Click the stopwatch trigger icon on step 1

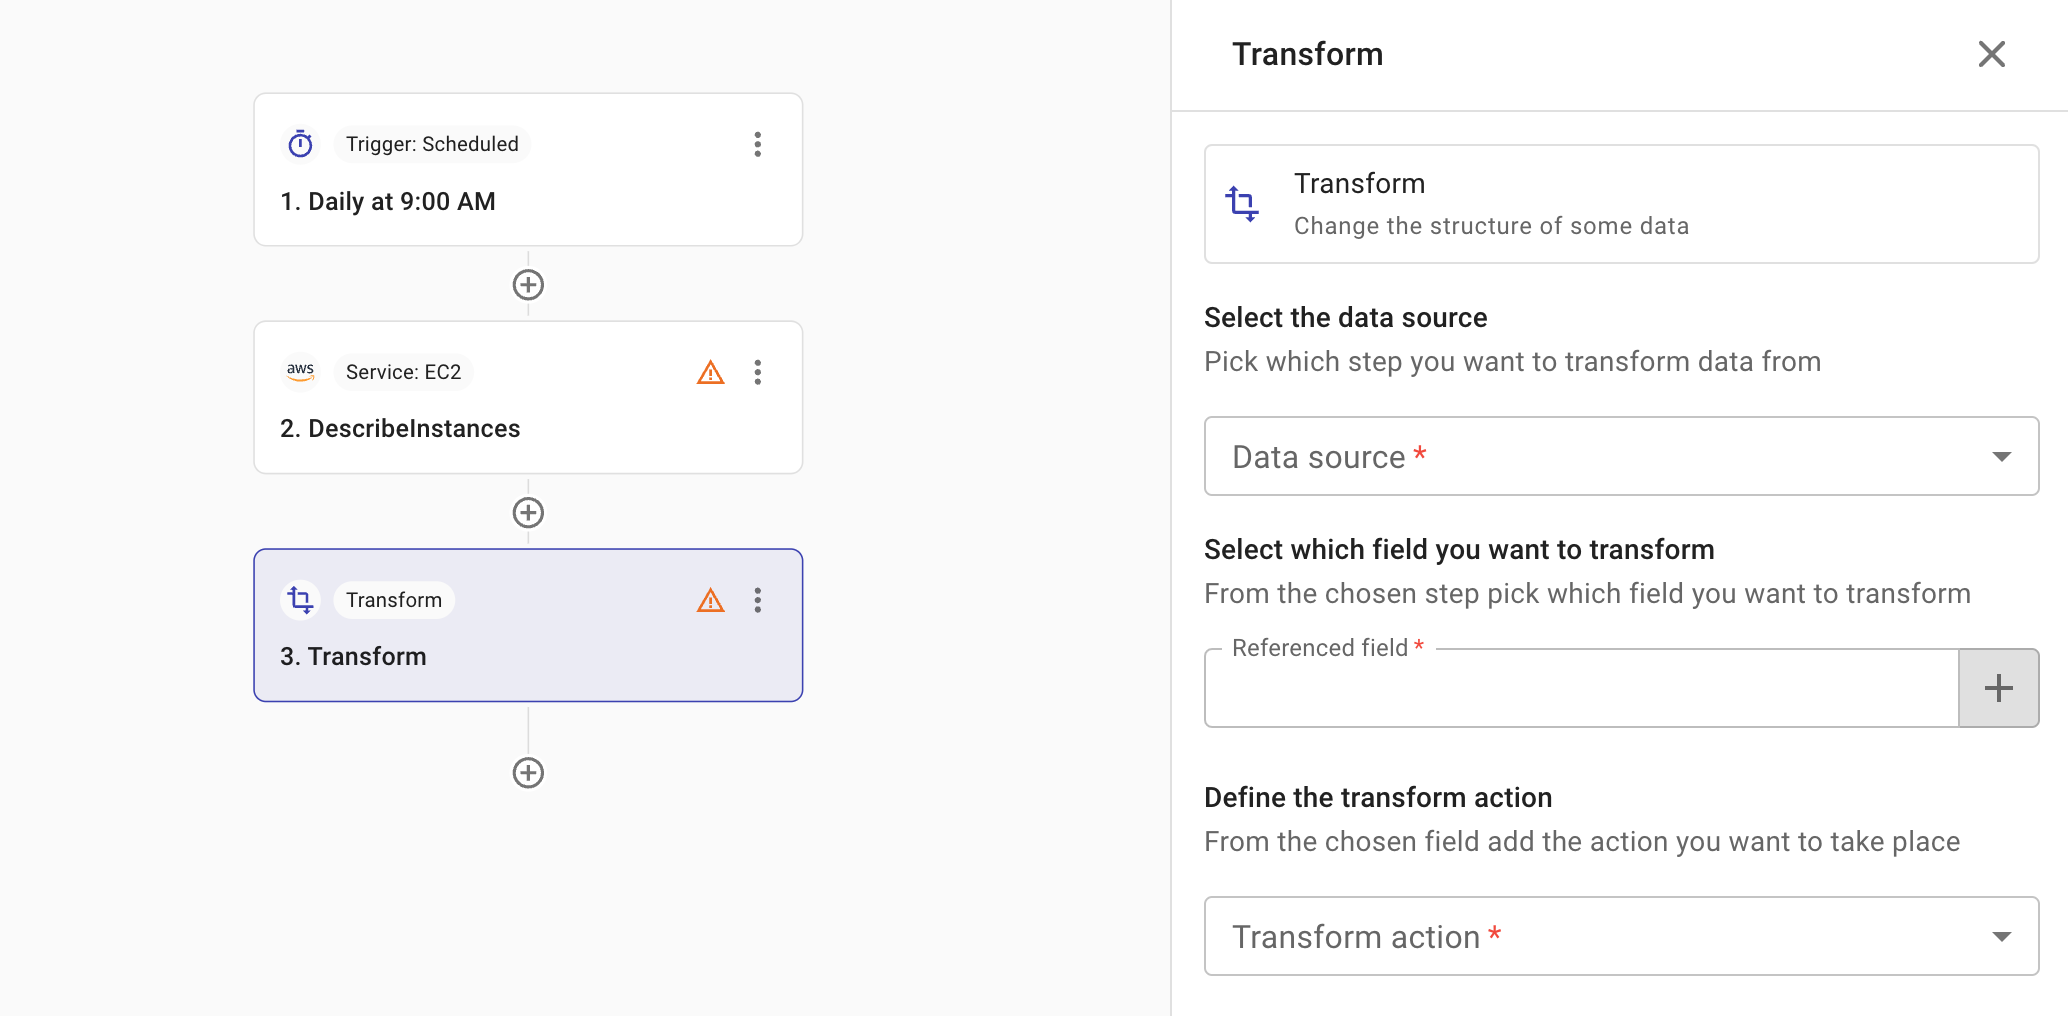300,144
